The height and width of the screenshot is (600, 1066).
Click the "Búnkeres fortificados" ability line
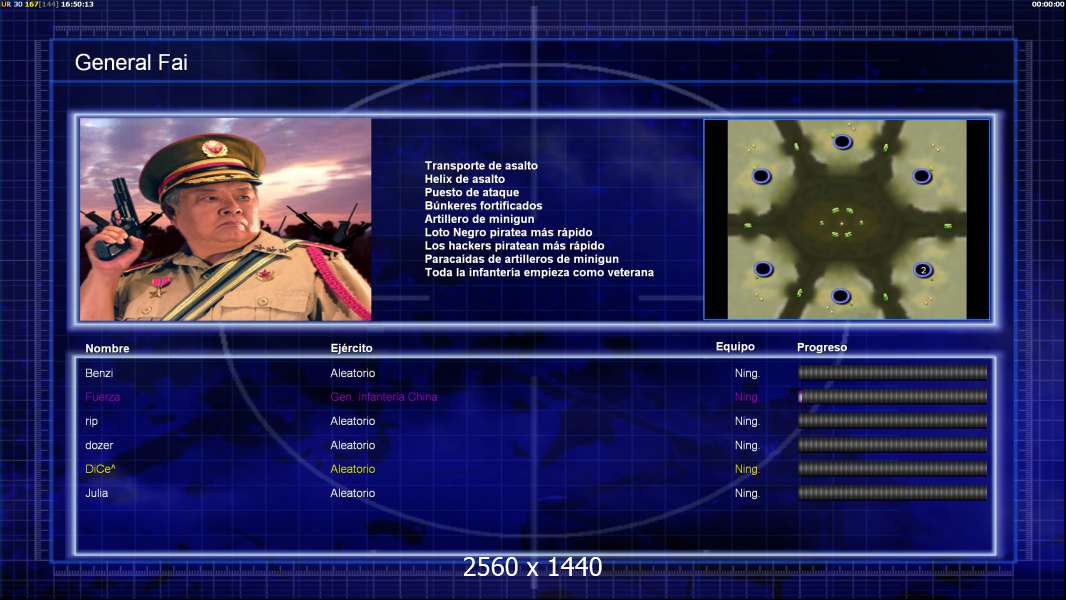click(483, 205)
